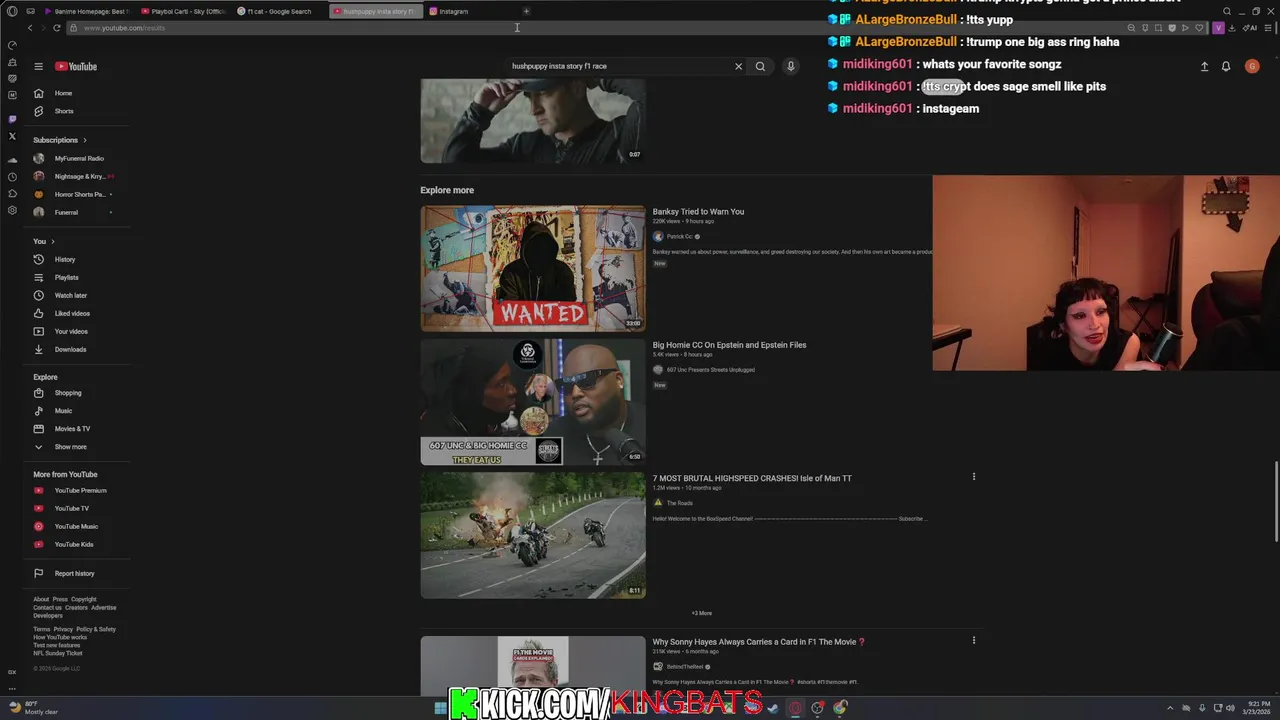This screenshot has width=1280, height=720.
Task: Open the taskbar weather widget
Action: 32,708
